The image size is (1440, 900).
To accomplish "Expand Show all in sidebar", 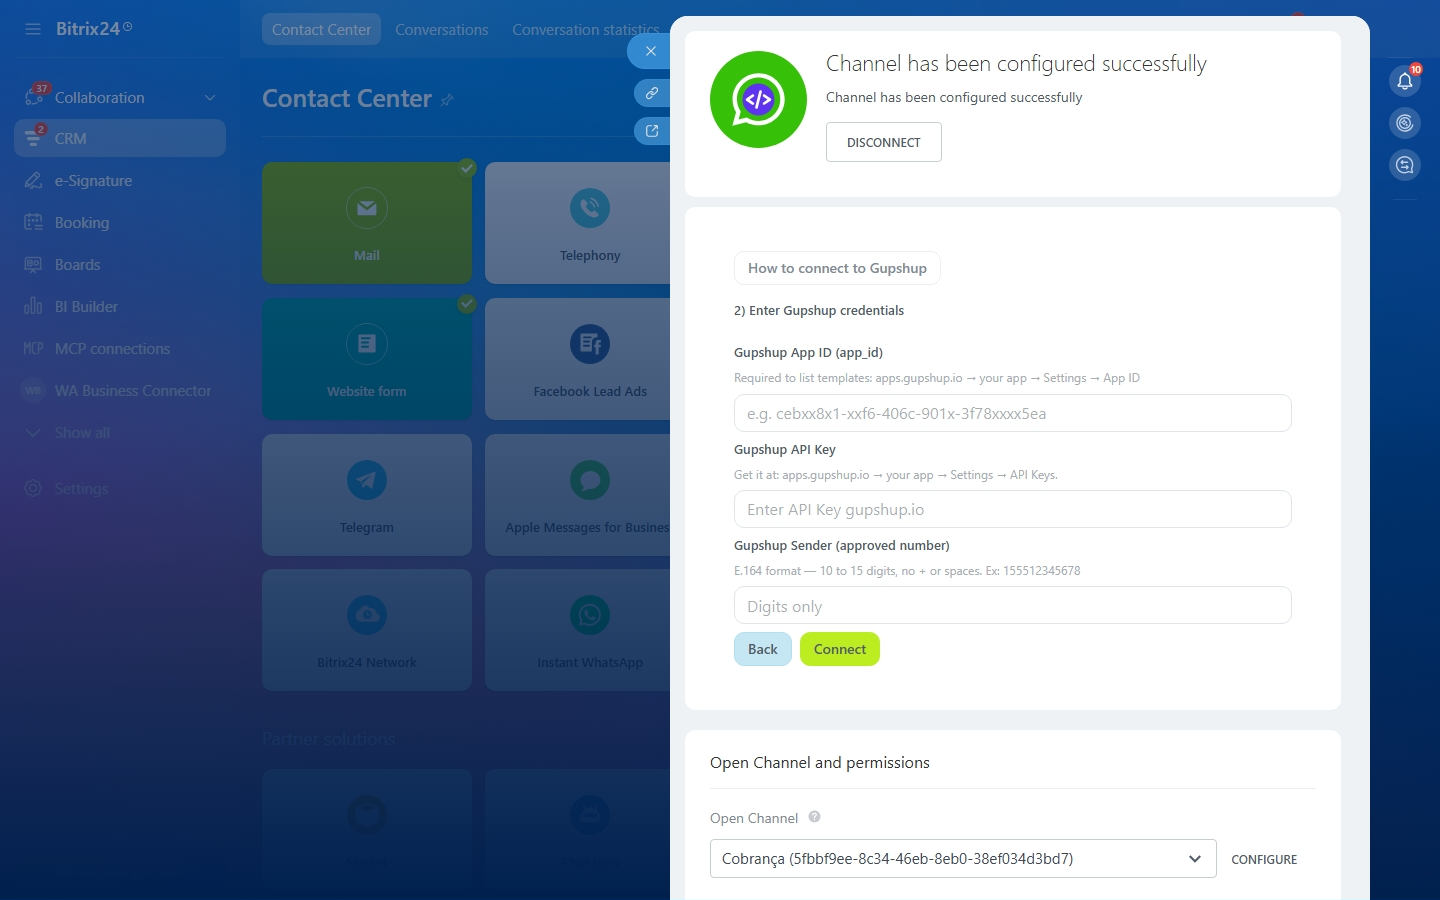I will (x=82, y=433).
